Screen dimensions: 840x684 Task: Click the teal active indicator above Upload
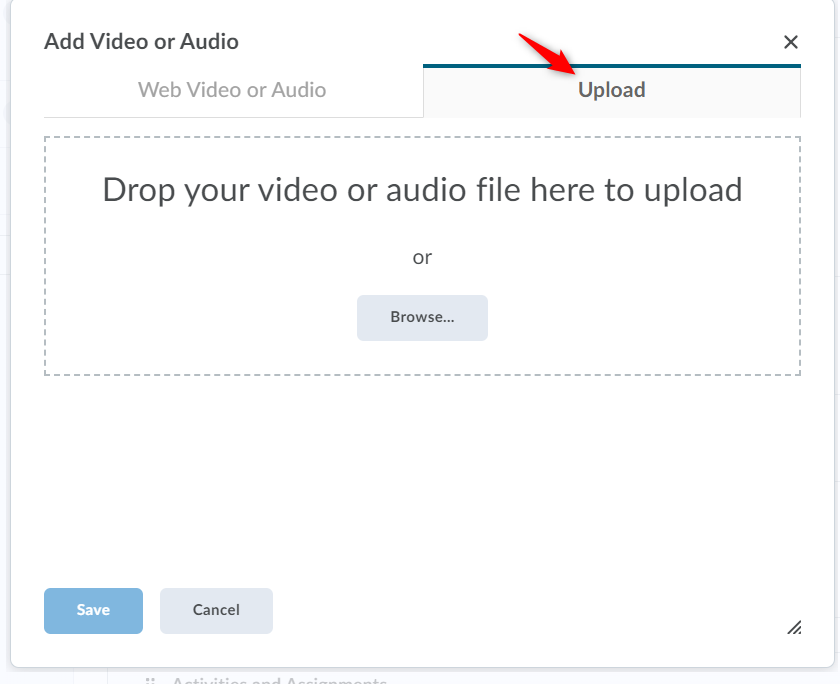pos(611,66)
